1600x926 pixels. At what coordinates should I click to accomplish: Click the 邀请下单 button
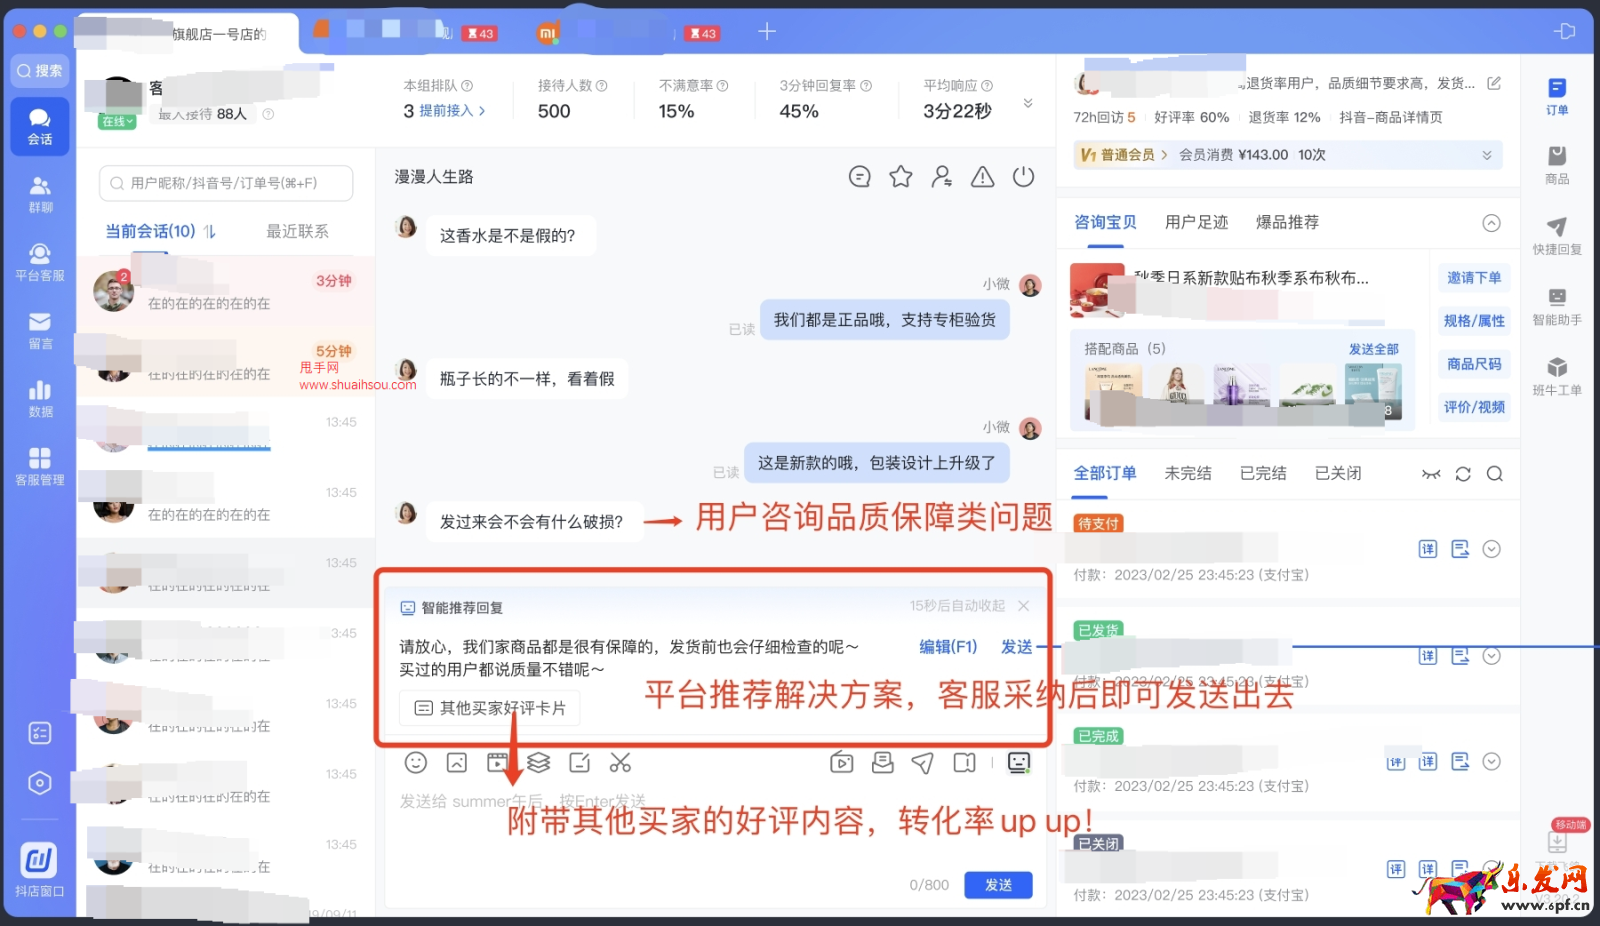click(x=1474, y=278)
